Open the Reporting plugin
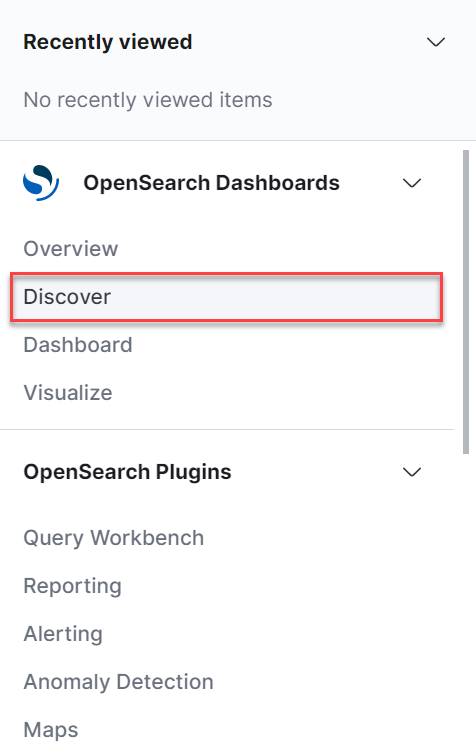This screenshot has width=476, height=750. [x=73, y=586]
